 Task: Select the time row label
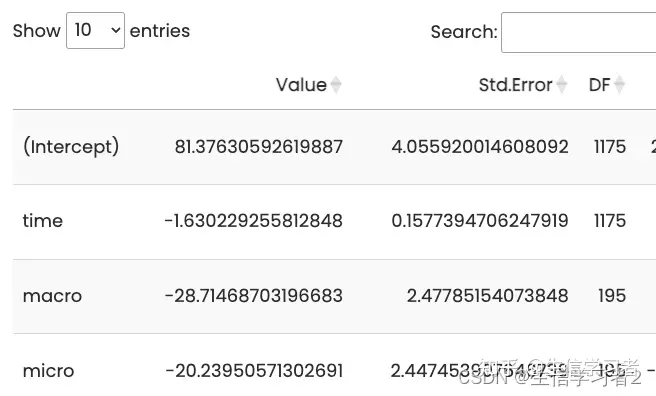43,221
